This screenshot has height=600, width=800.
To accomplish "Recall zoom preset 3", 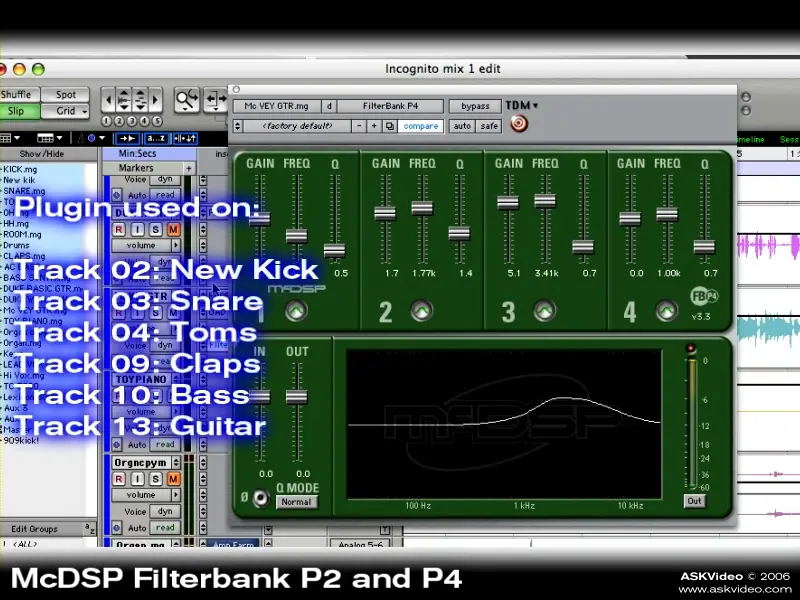I will point(132,121).
